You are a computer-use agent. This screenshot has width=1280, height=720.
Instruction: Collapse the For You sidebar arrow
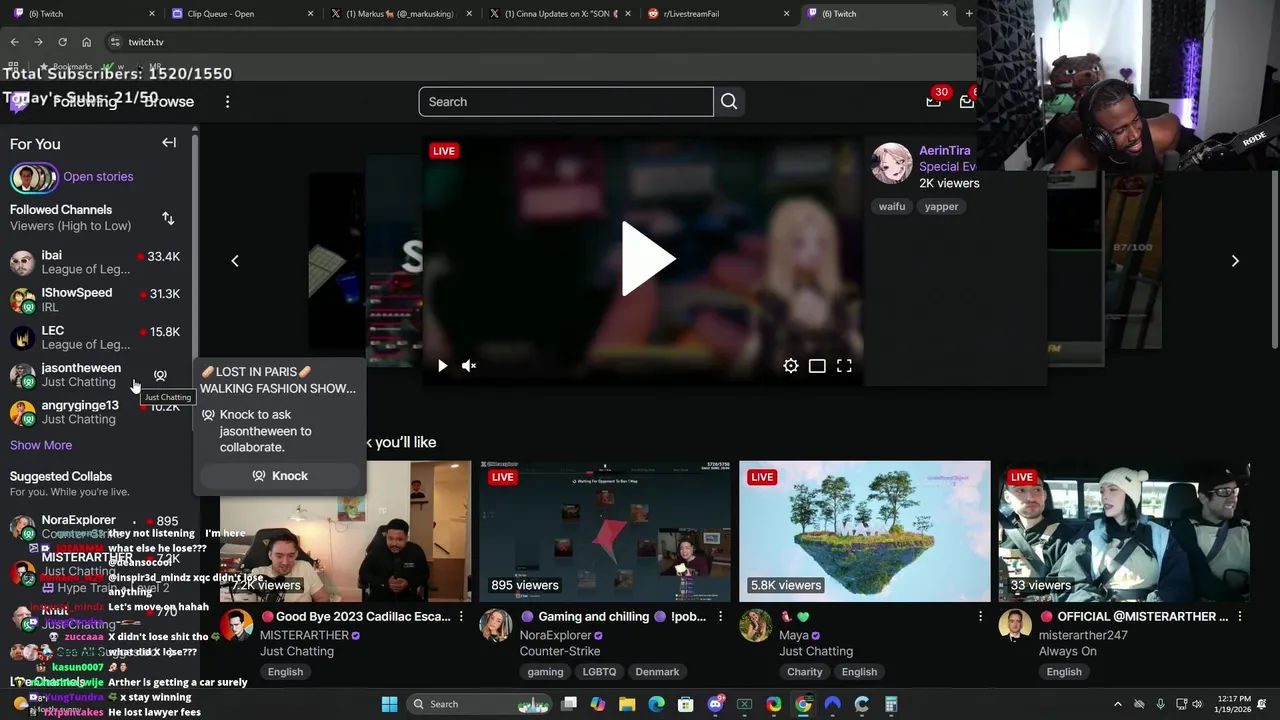pos(169,143)
